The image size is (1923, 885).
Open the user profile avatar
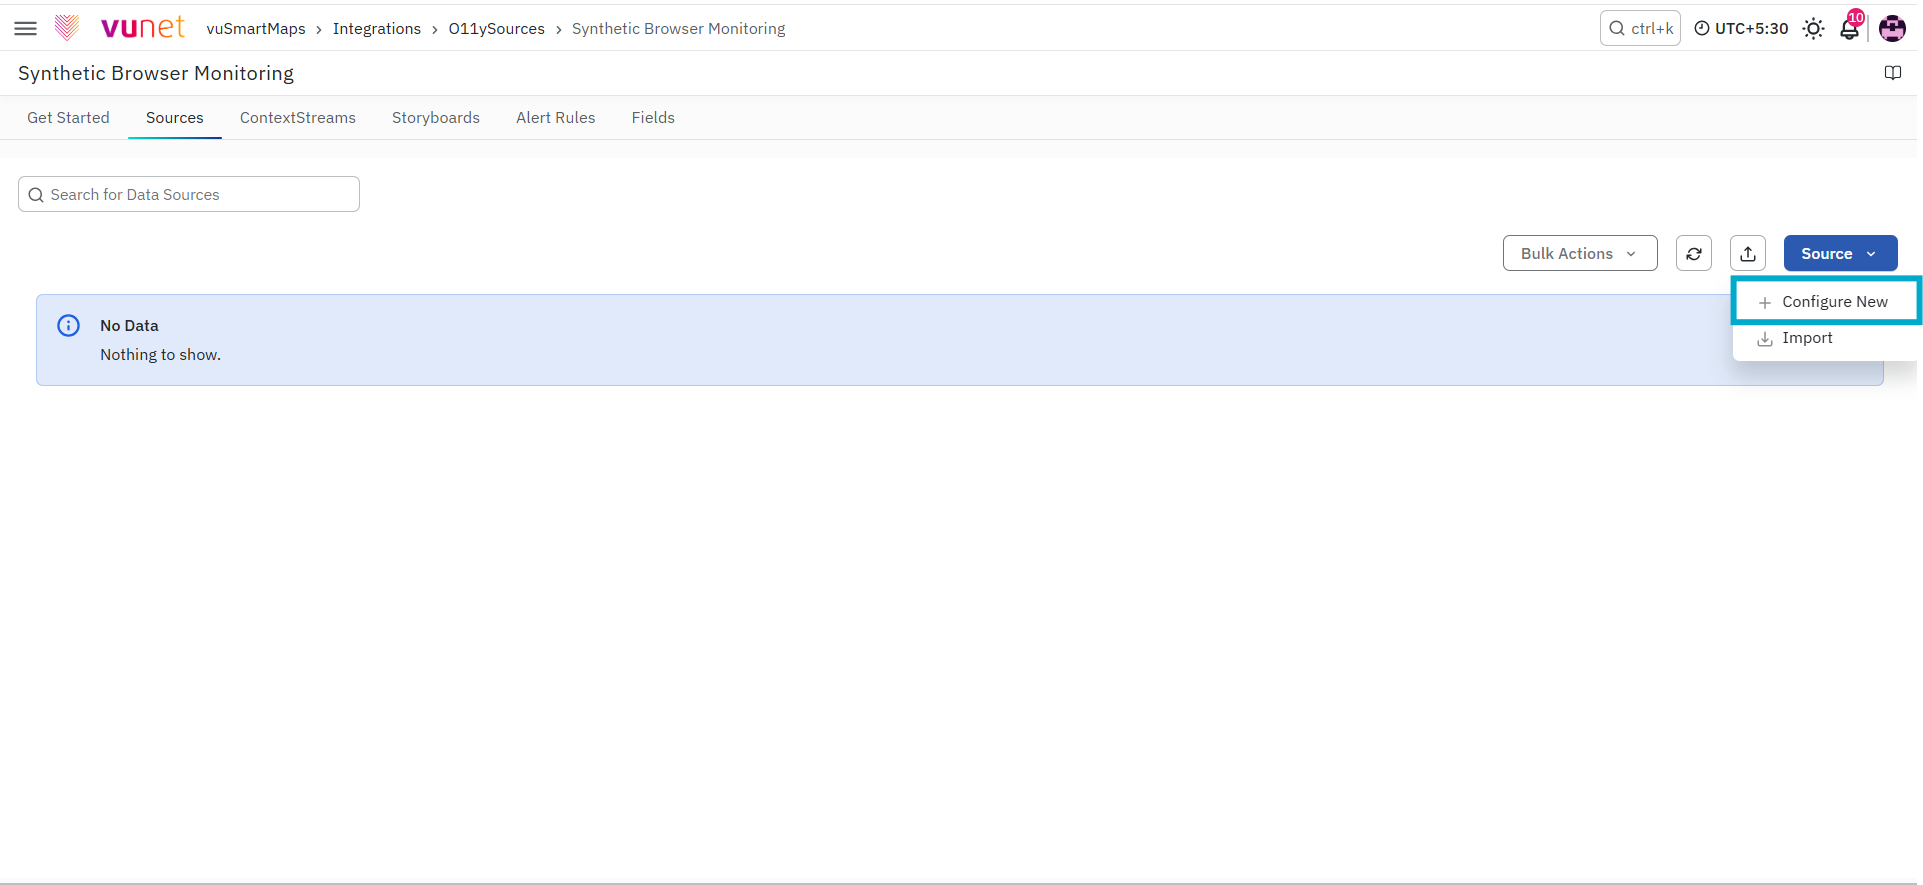(1892, 29)
